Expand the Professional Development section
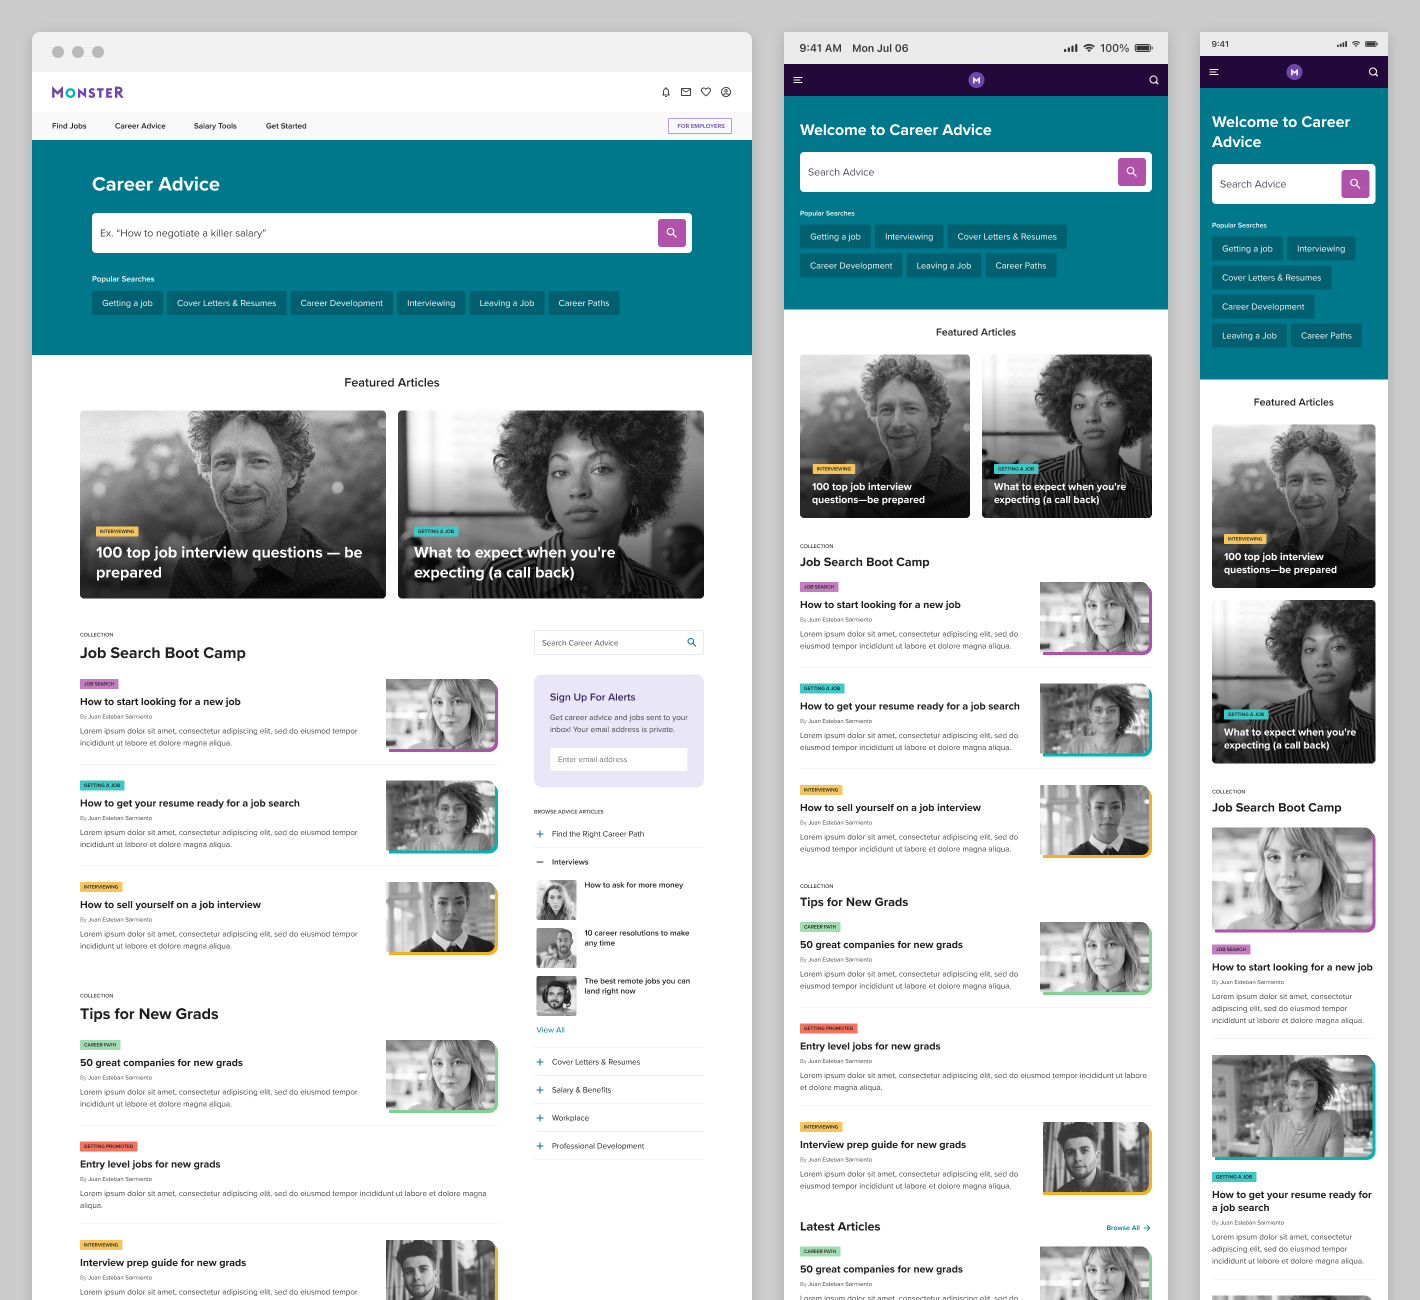The height and width of the screenshot is (1300, 1420). pos(540,1146)
